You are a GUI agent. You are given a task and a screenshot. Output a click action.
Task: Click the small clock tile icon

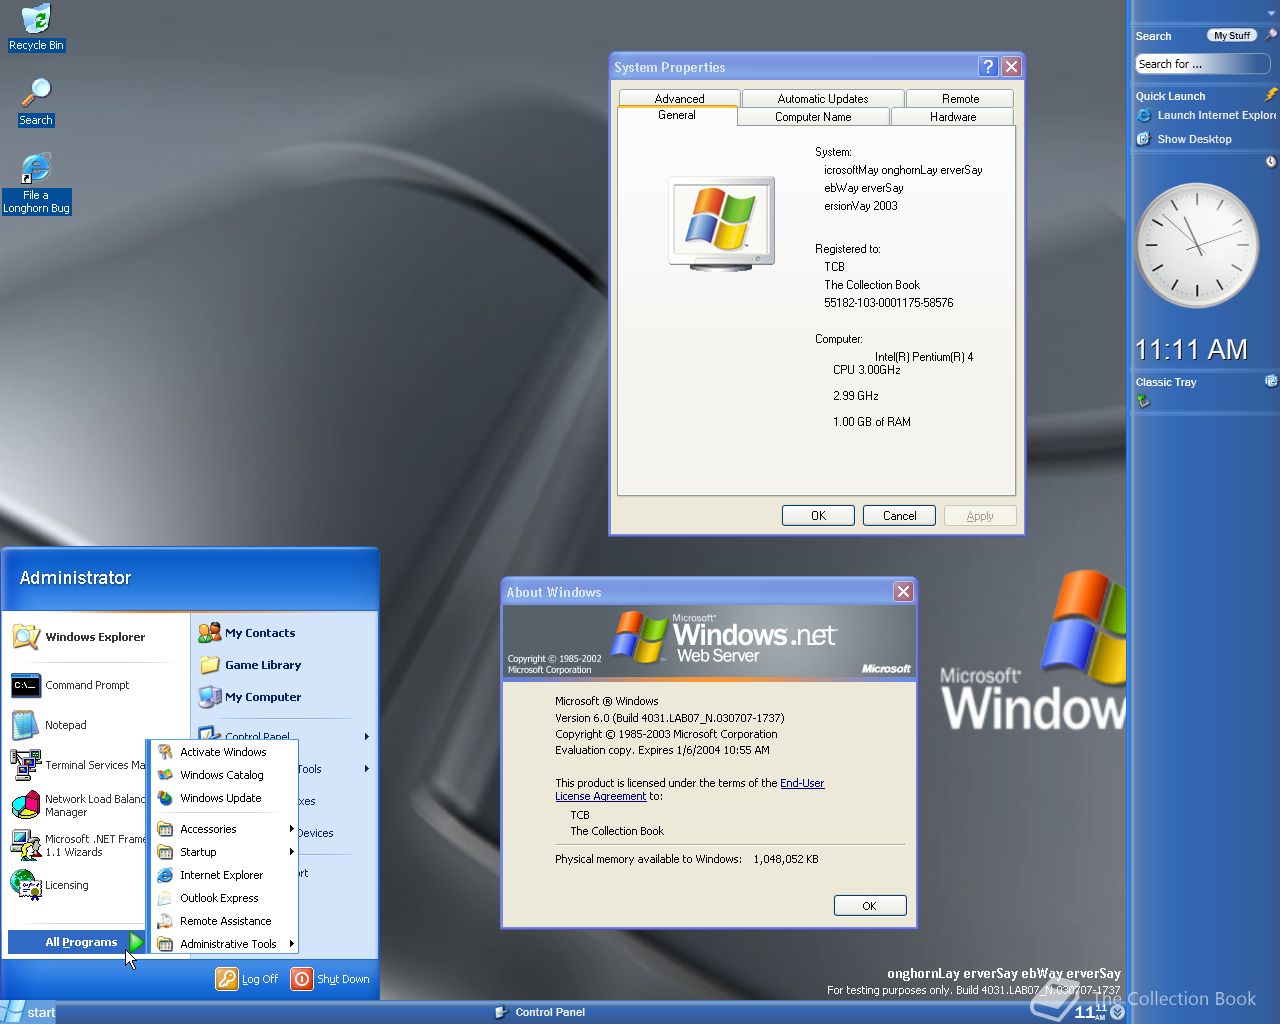[x=1271, y=161]
